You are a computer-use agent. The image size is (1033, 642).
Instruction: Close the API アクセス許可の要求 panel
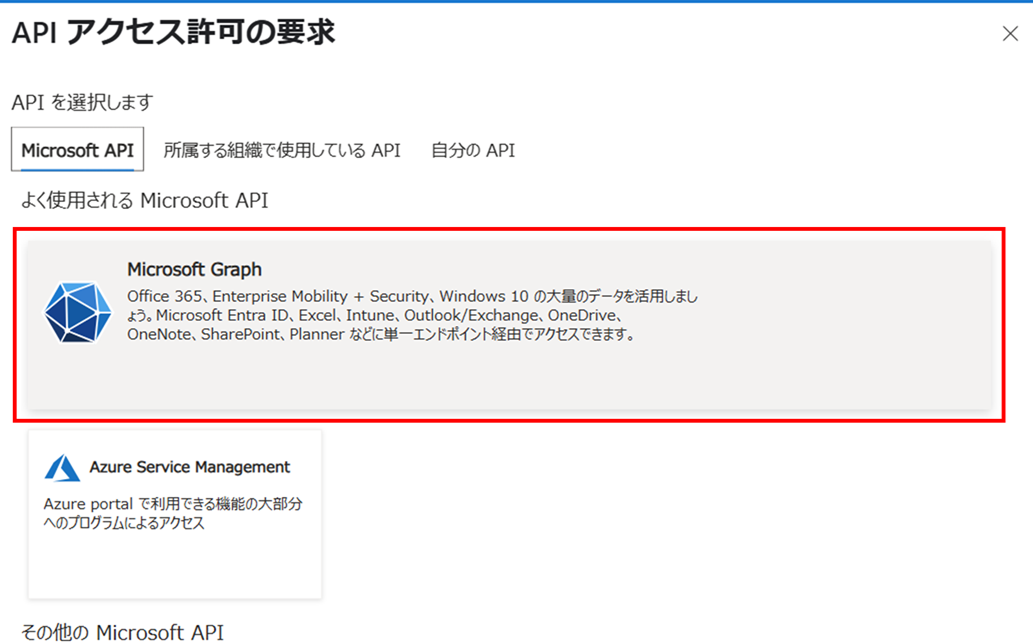[x=1010, y=34]
